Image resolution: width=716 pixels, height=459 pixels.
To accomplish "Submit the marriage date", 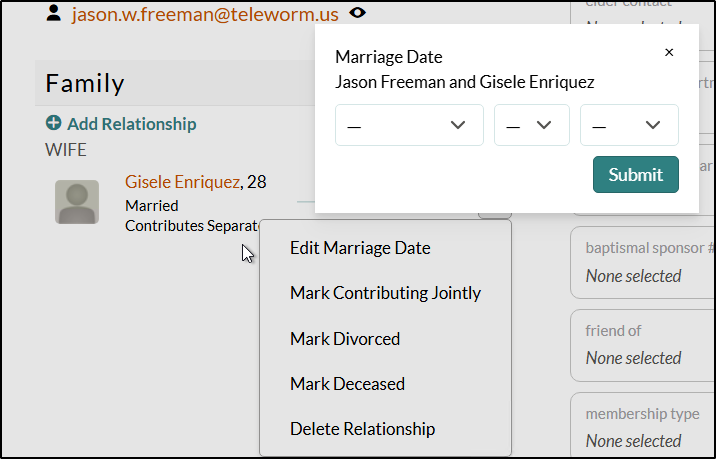I will pyautogui.click(x=636, y=174).
